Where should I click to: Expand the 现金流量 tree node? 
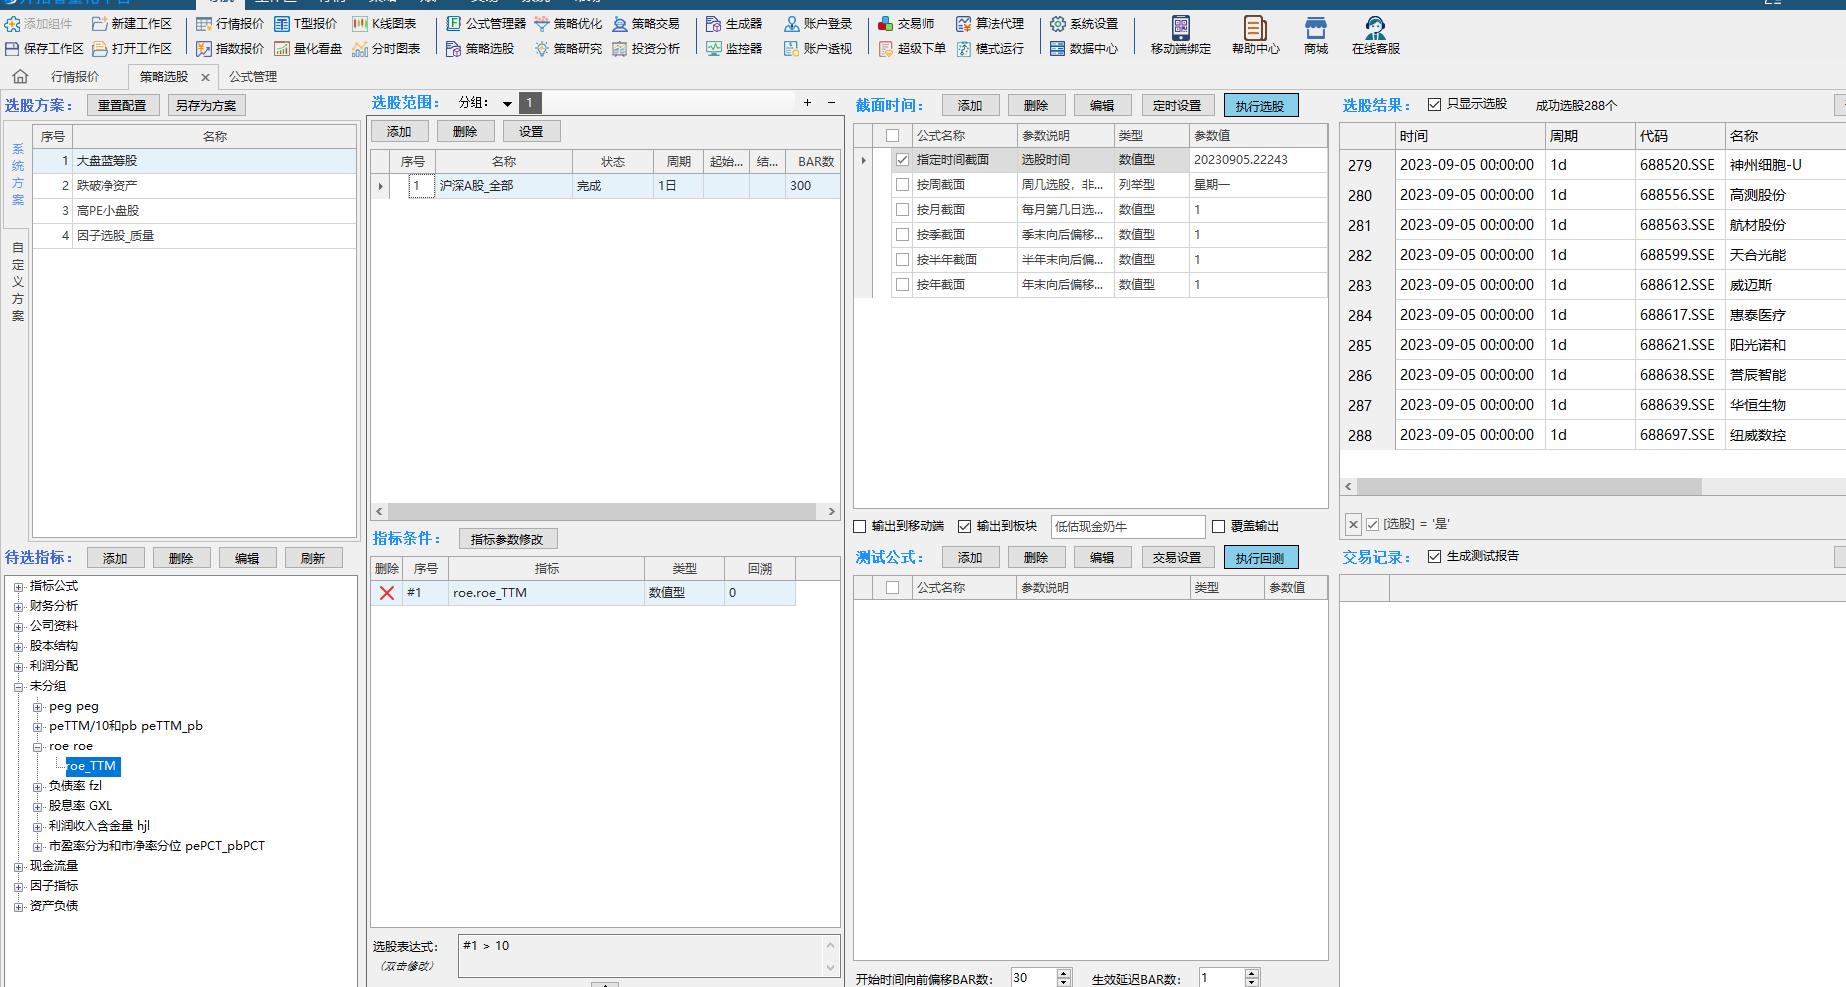coord(19,867)
